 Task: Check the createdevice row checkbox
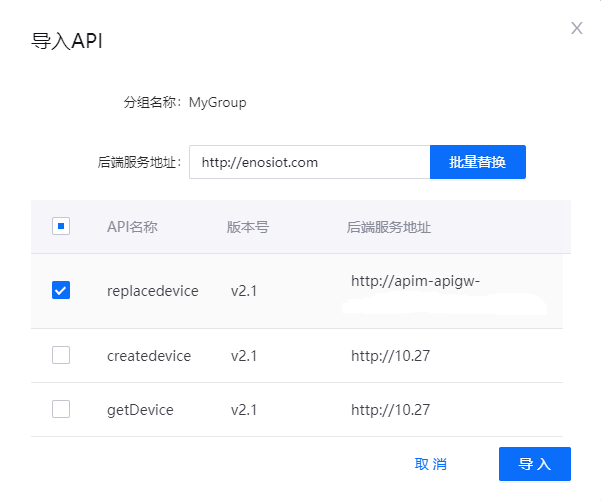pos(61,355)
